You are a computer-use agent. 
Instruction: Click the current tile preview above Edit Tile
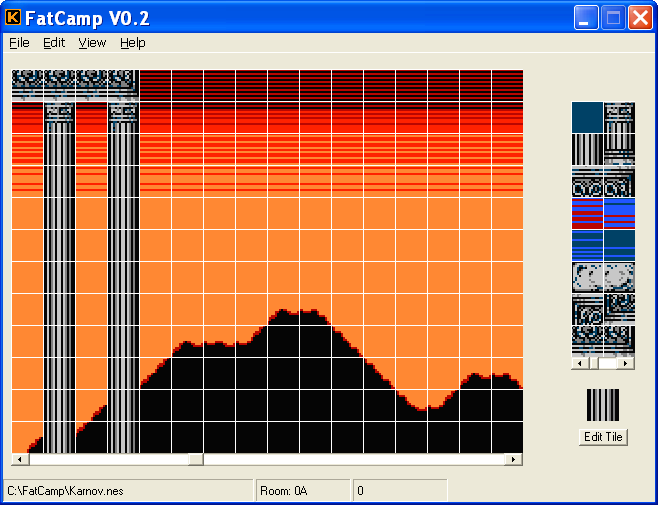tap(603, 405)
